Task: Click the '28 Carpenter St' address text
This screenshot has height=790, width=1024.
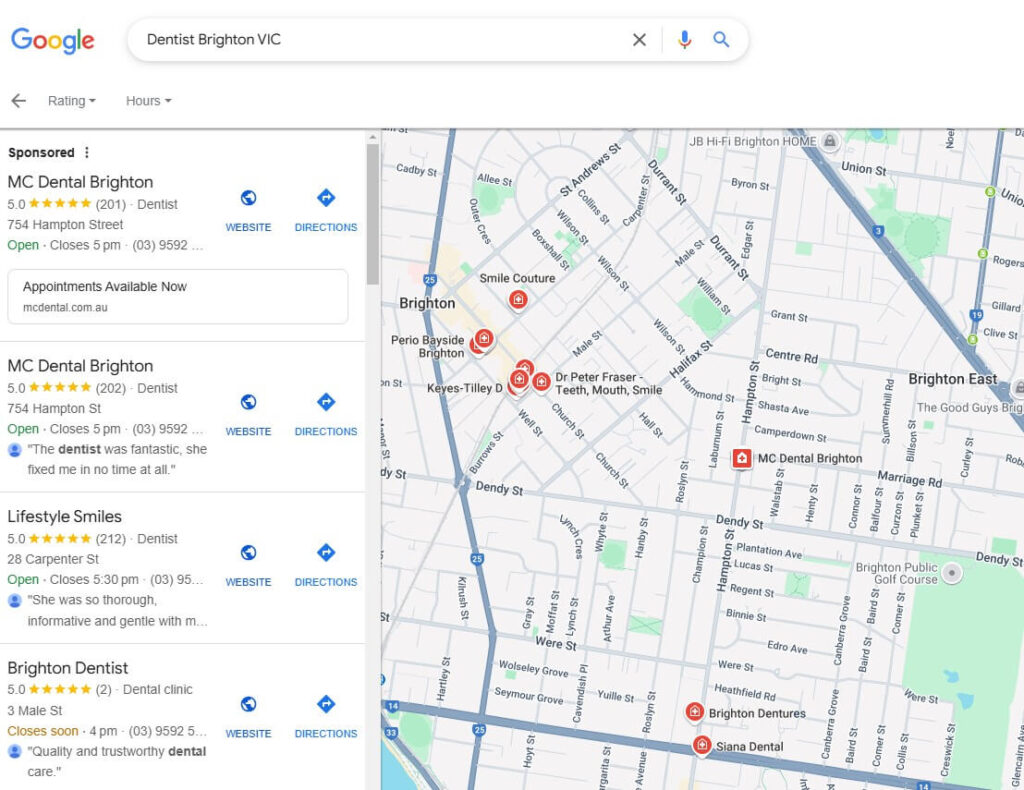Action: click(x=53, y=560)
